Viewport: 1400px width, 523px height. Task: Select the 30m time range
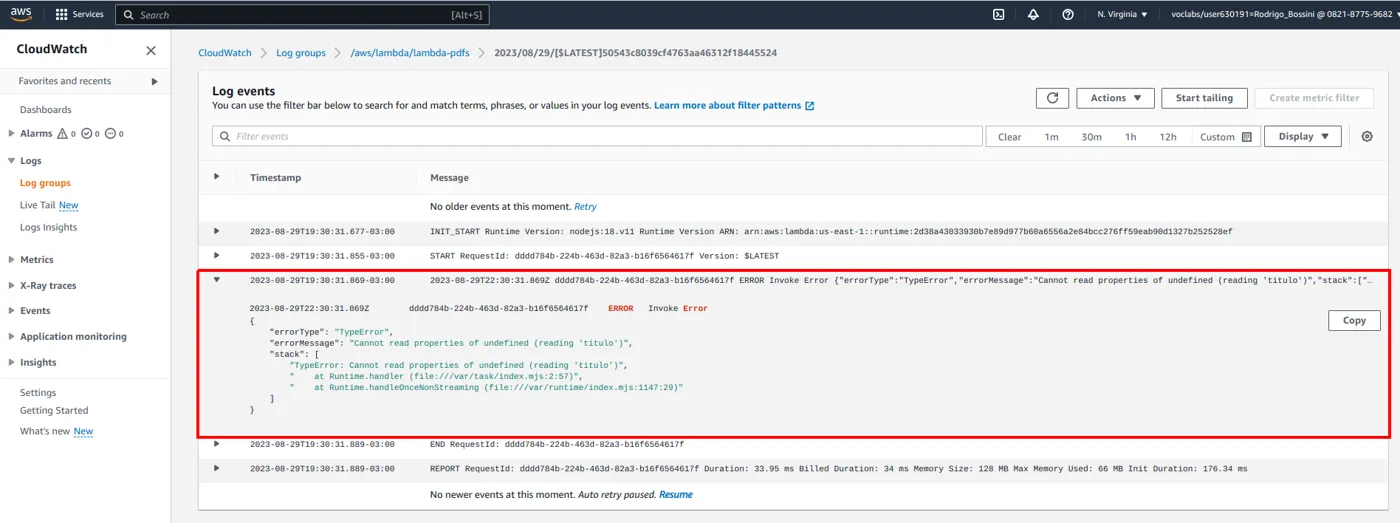1091,137
